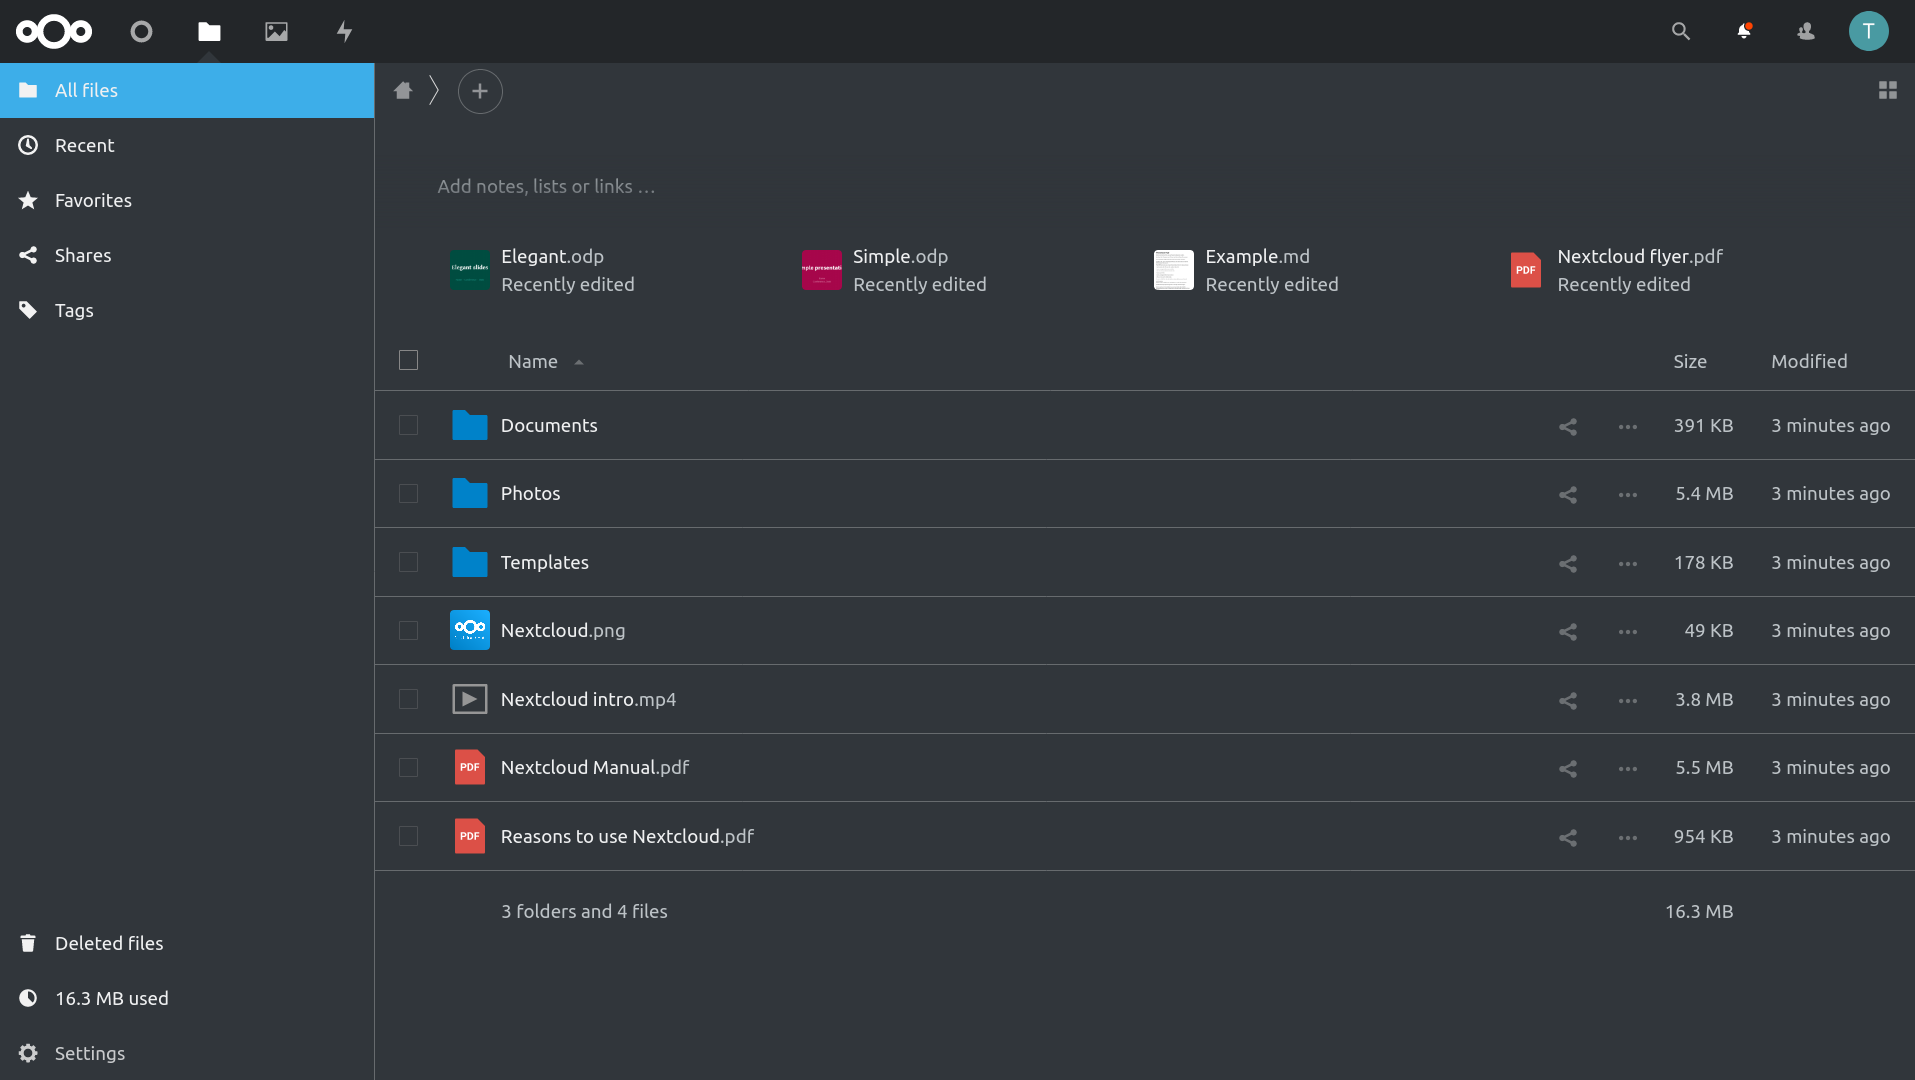Share the Nextcloud.png file
The height and width of the screenshot is (1080, 1915).
point(1567,632)
